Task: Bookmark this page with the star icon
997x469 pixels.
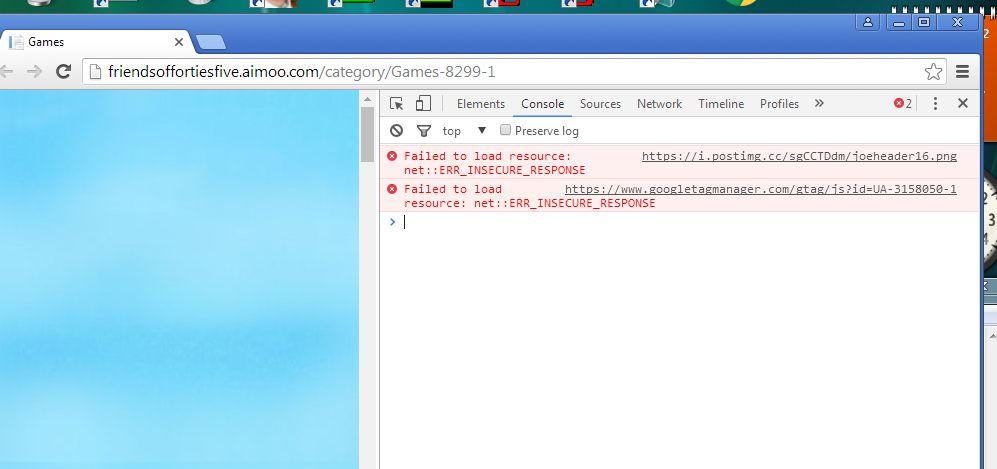Action: (933, 72)
